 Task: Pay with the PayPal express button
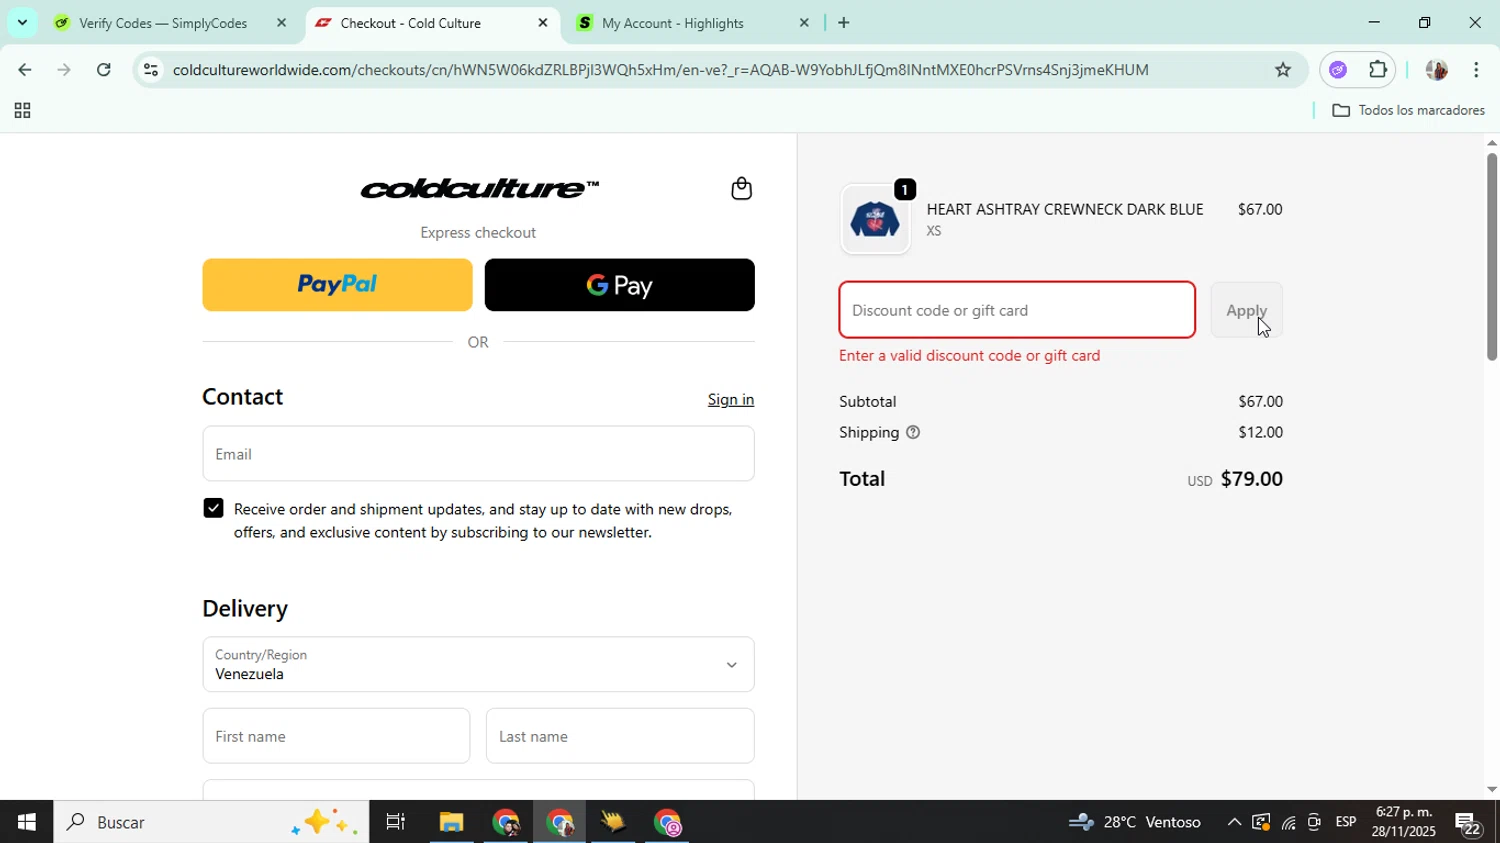(337, 285)
